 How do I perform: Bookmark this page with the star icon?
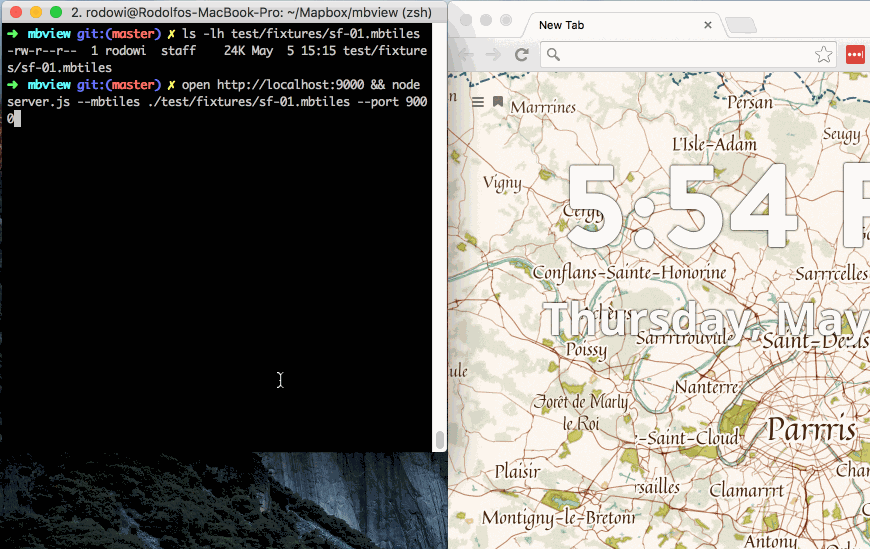click(x=823, y=54)
